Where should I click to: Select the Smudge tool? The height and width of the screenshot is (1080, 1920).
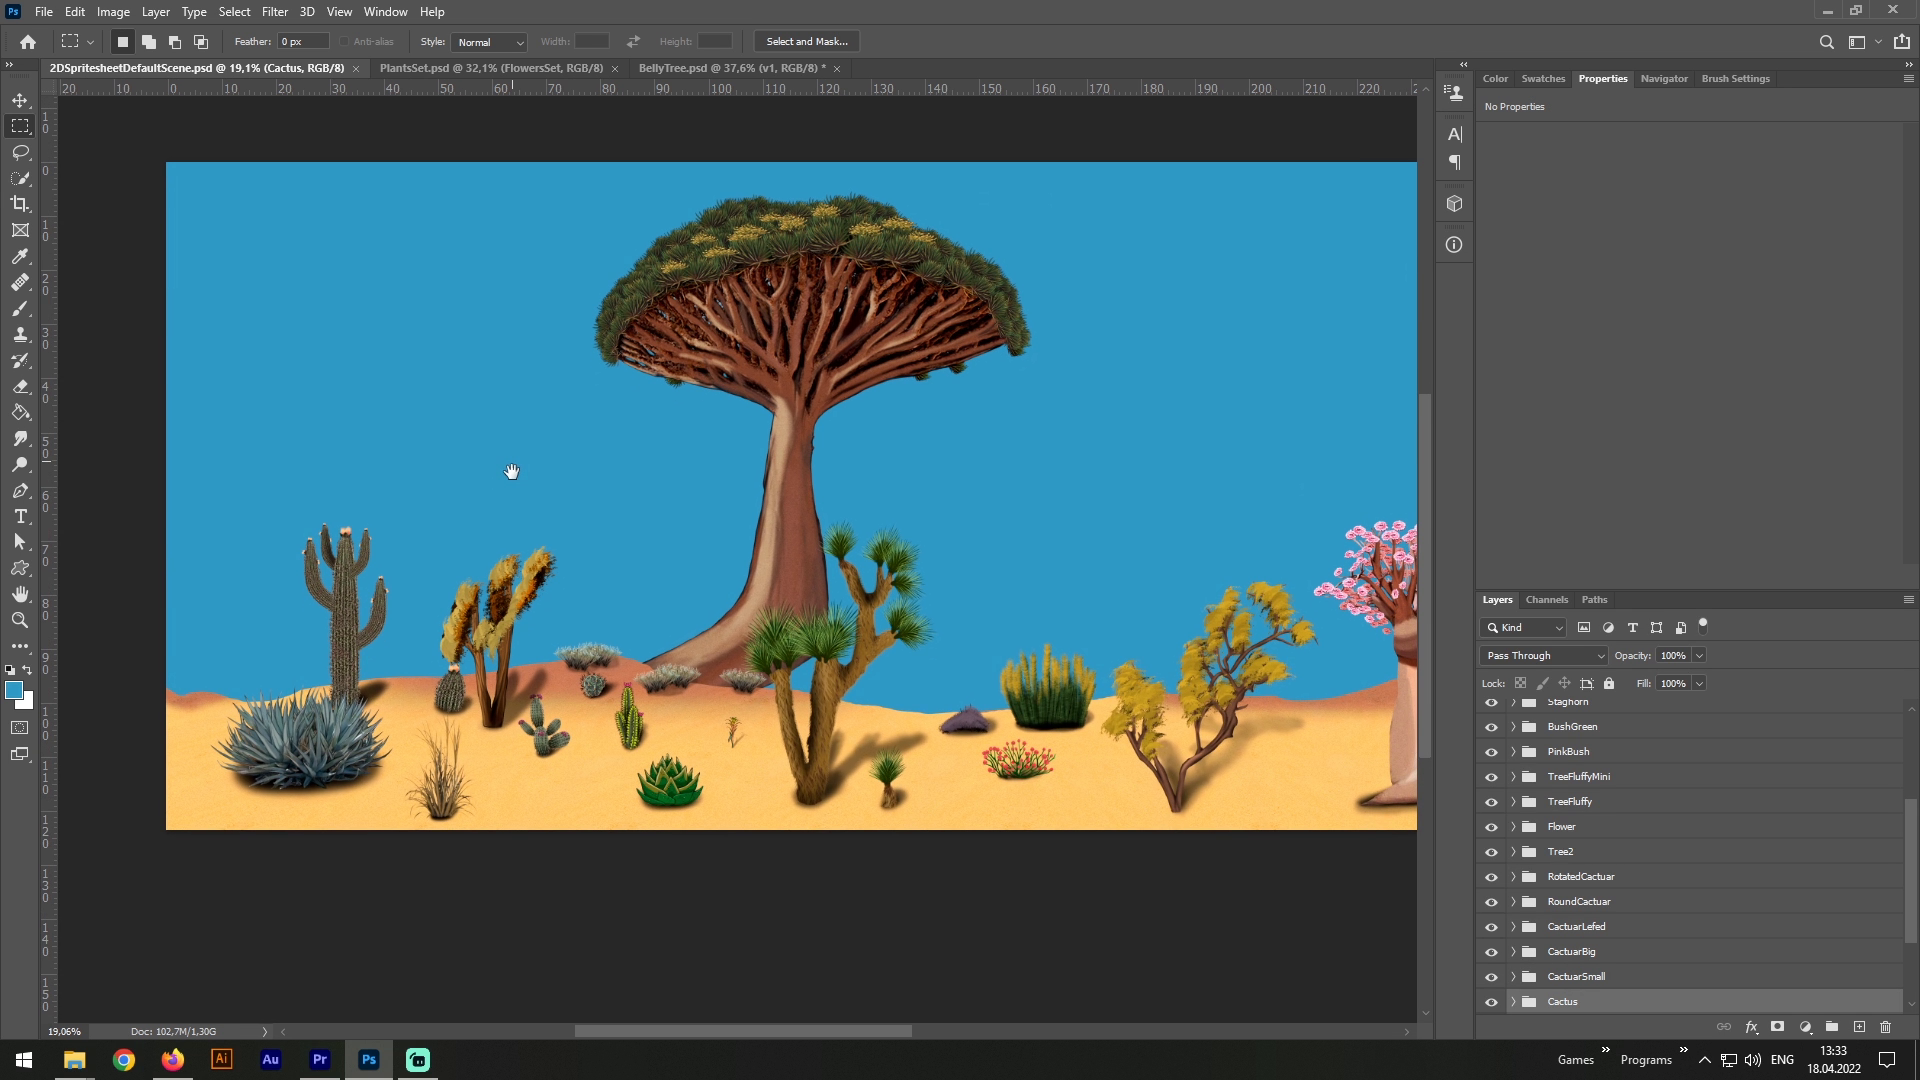[x=20, y=438]
